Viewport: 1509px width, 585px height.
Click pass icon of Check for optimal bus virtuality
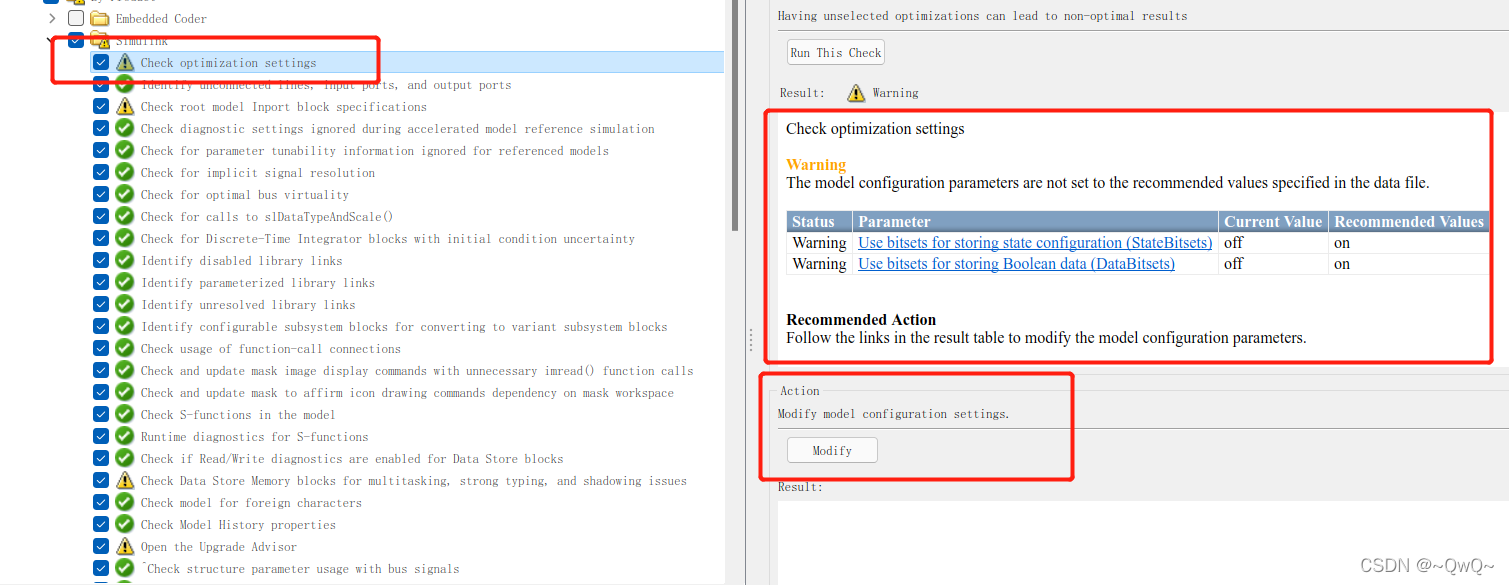pos(124,194)
